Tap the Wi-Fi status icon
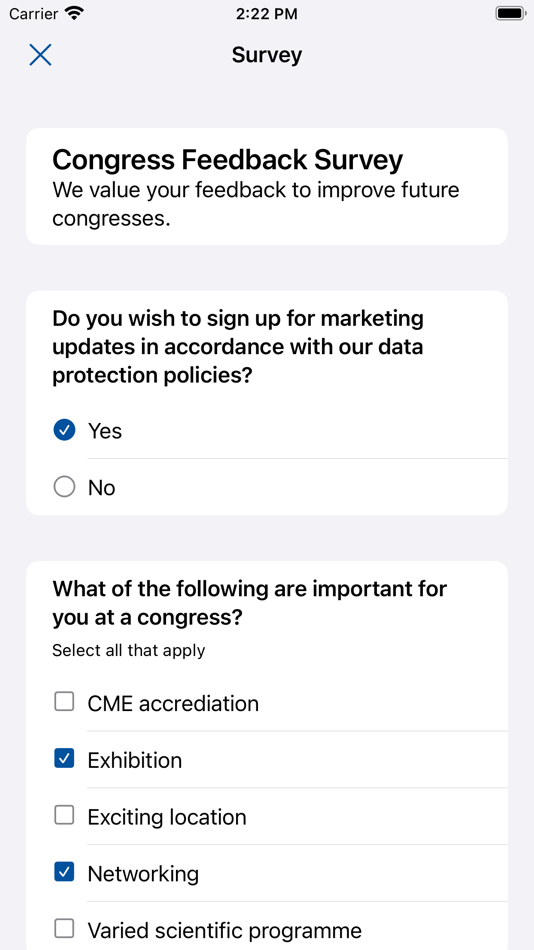 click(x=75, y=13)
